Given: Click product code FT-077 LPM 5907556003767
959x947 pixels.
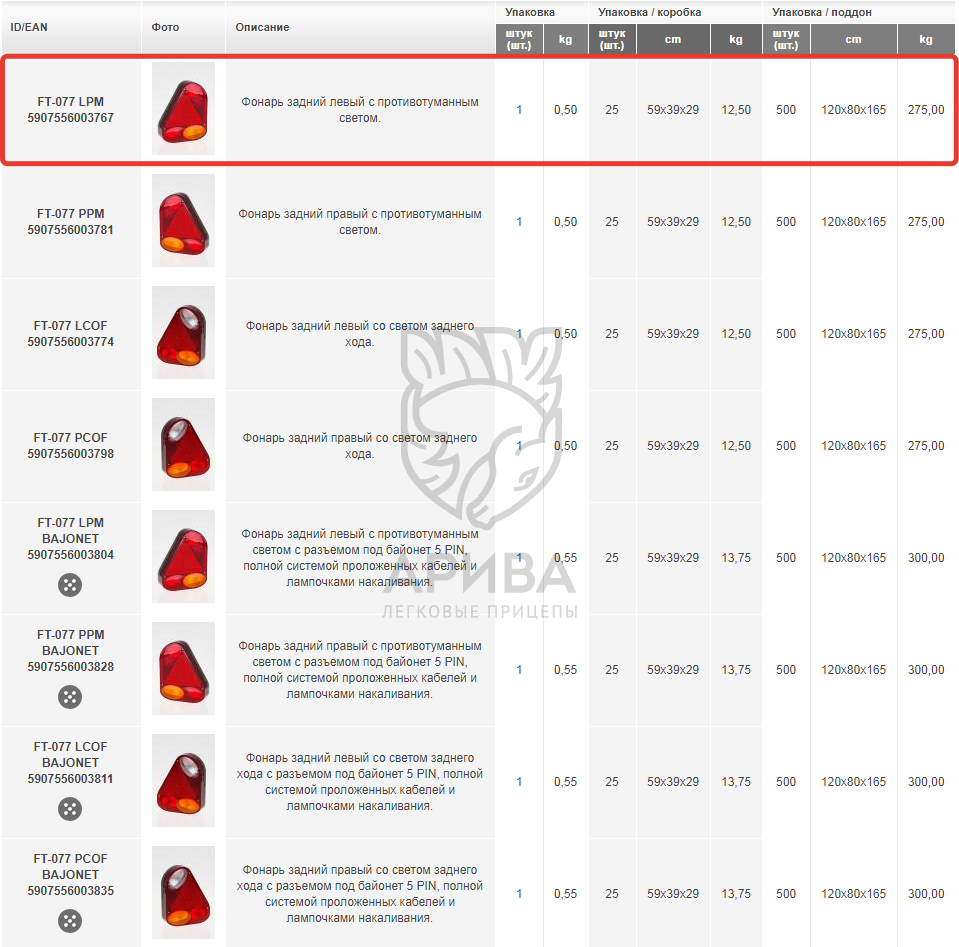Looking at the screenshot, I should coord(70,110).
